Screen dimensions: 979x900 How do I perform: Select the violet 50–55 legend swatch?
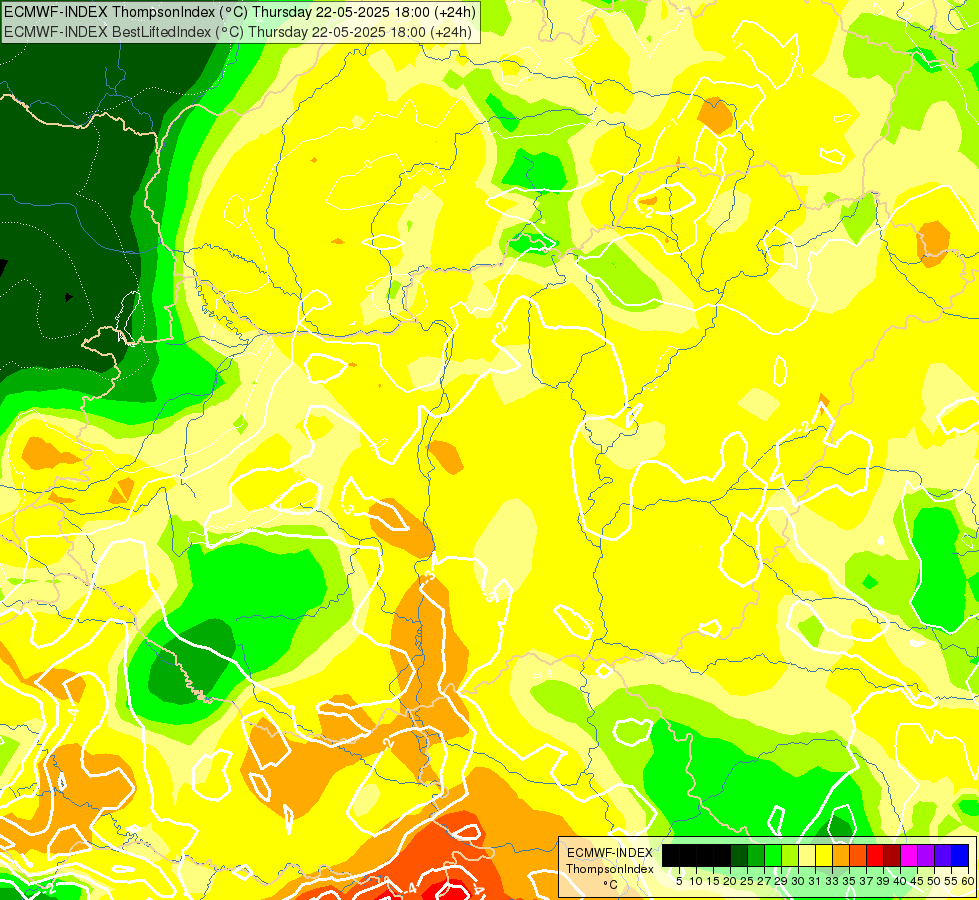pos(943,855)
